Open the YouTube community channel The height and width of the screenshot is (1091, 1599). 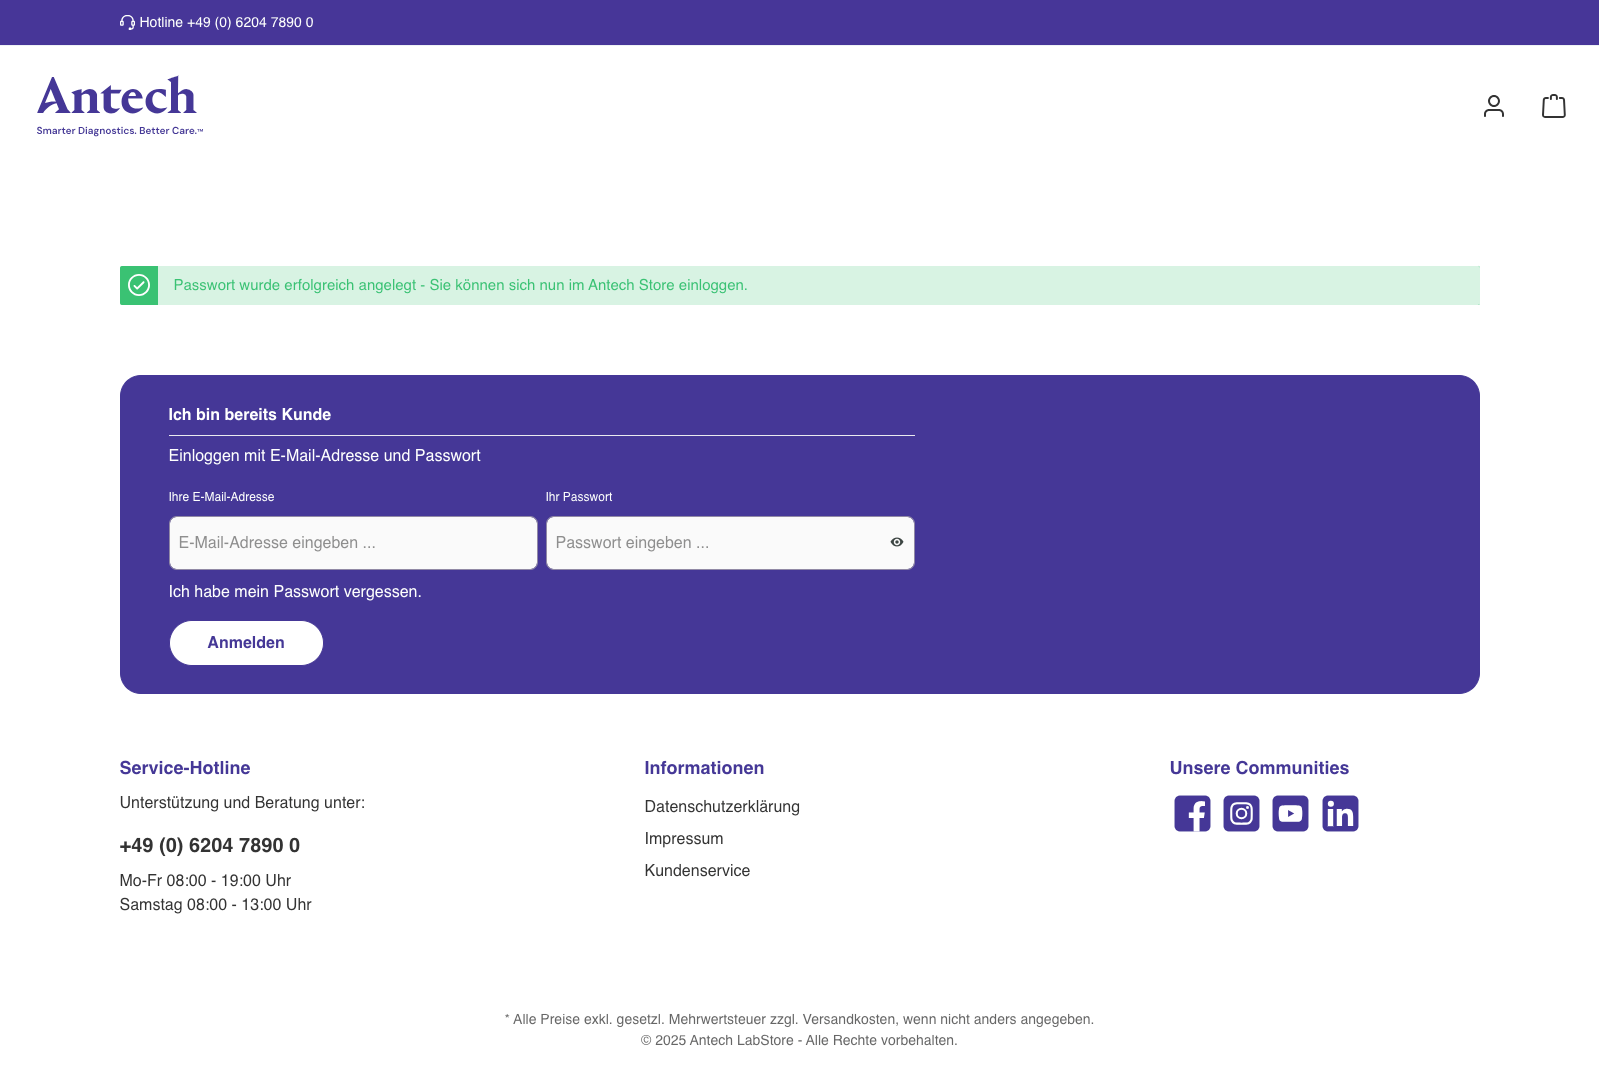pyautogui.click(x=1290, y=813)
